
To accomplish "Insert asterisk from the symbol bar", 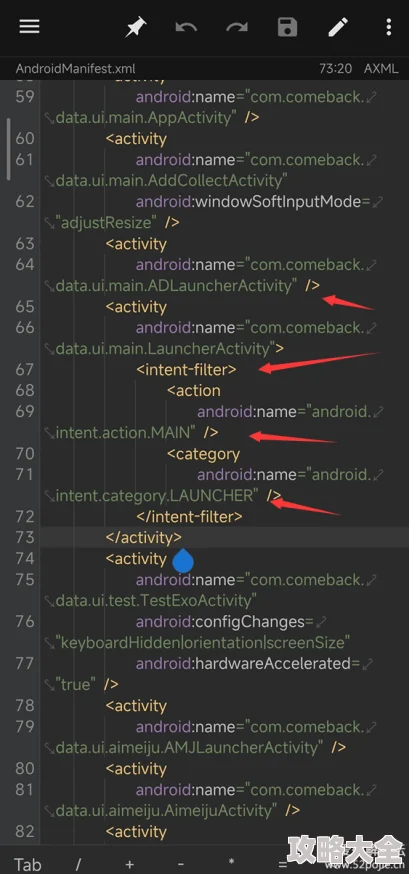I will tap(232, 865).
